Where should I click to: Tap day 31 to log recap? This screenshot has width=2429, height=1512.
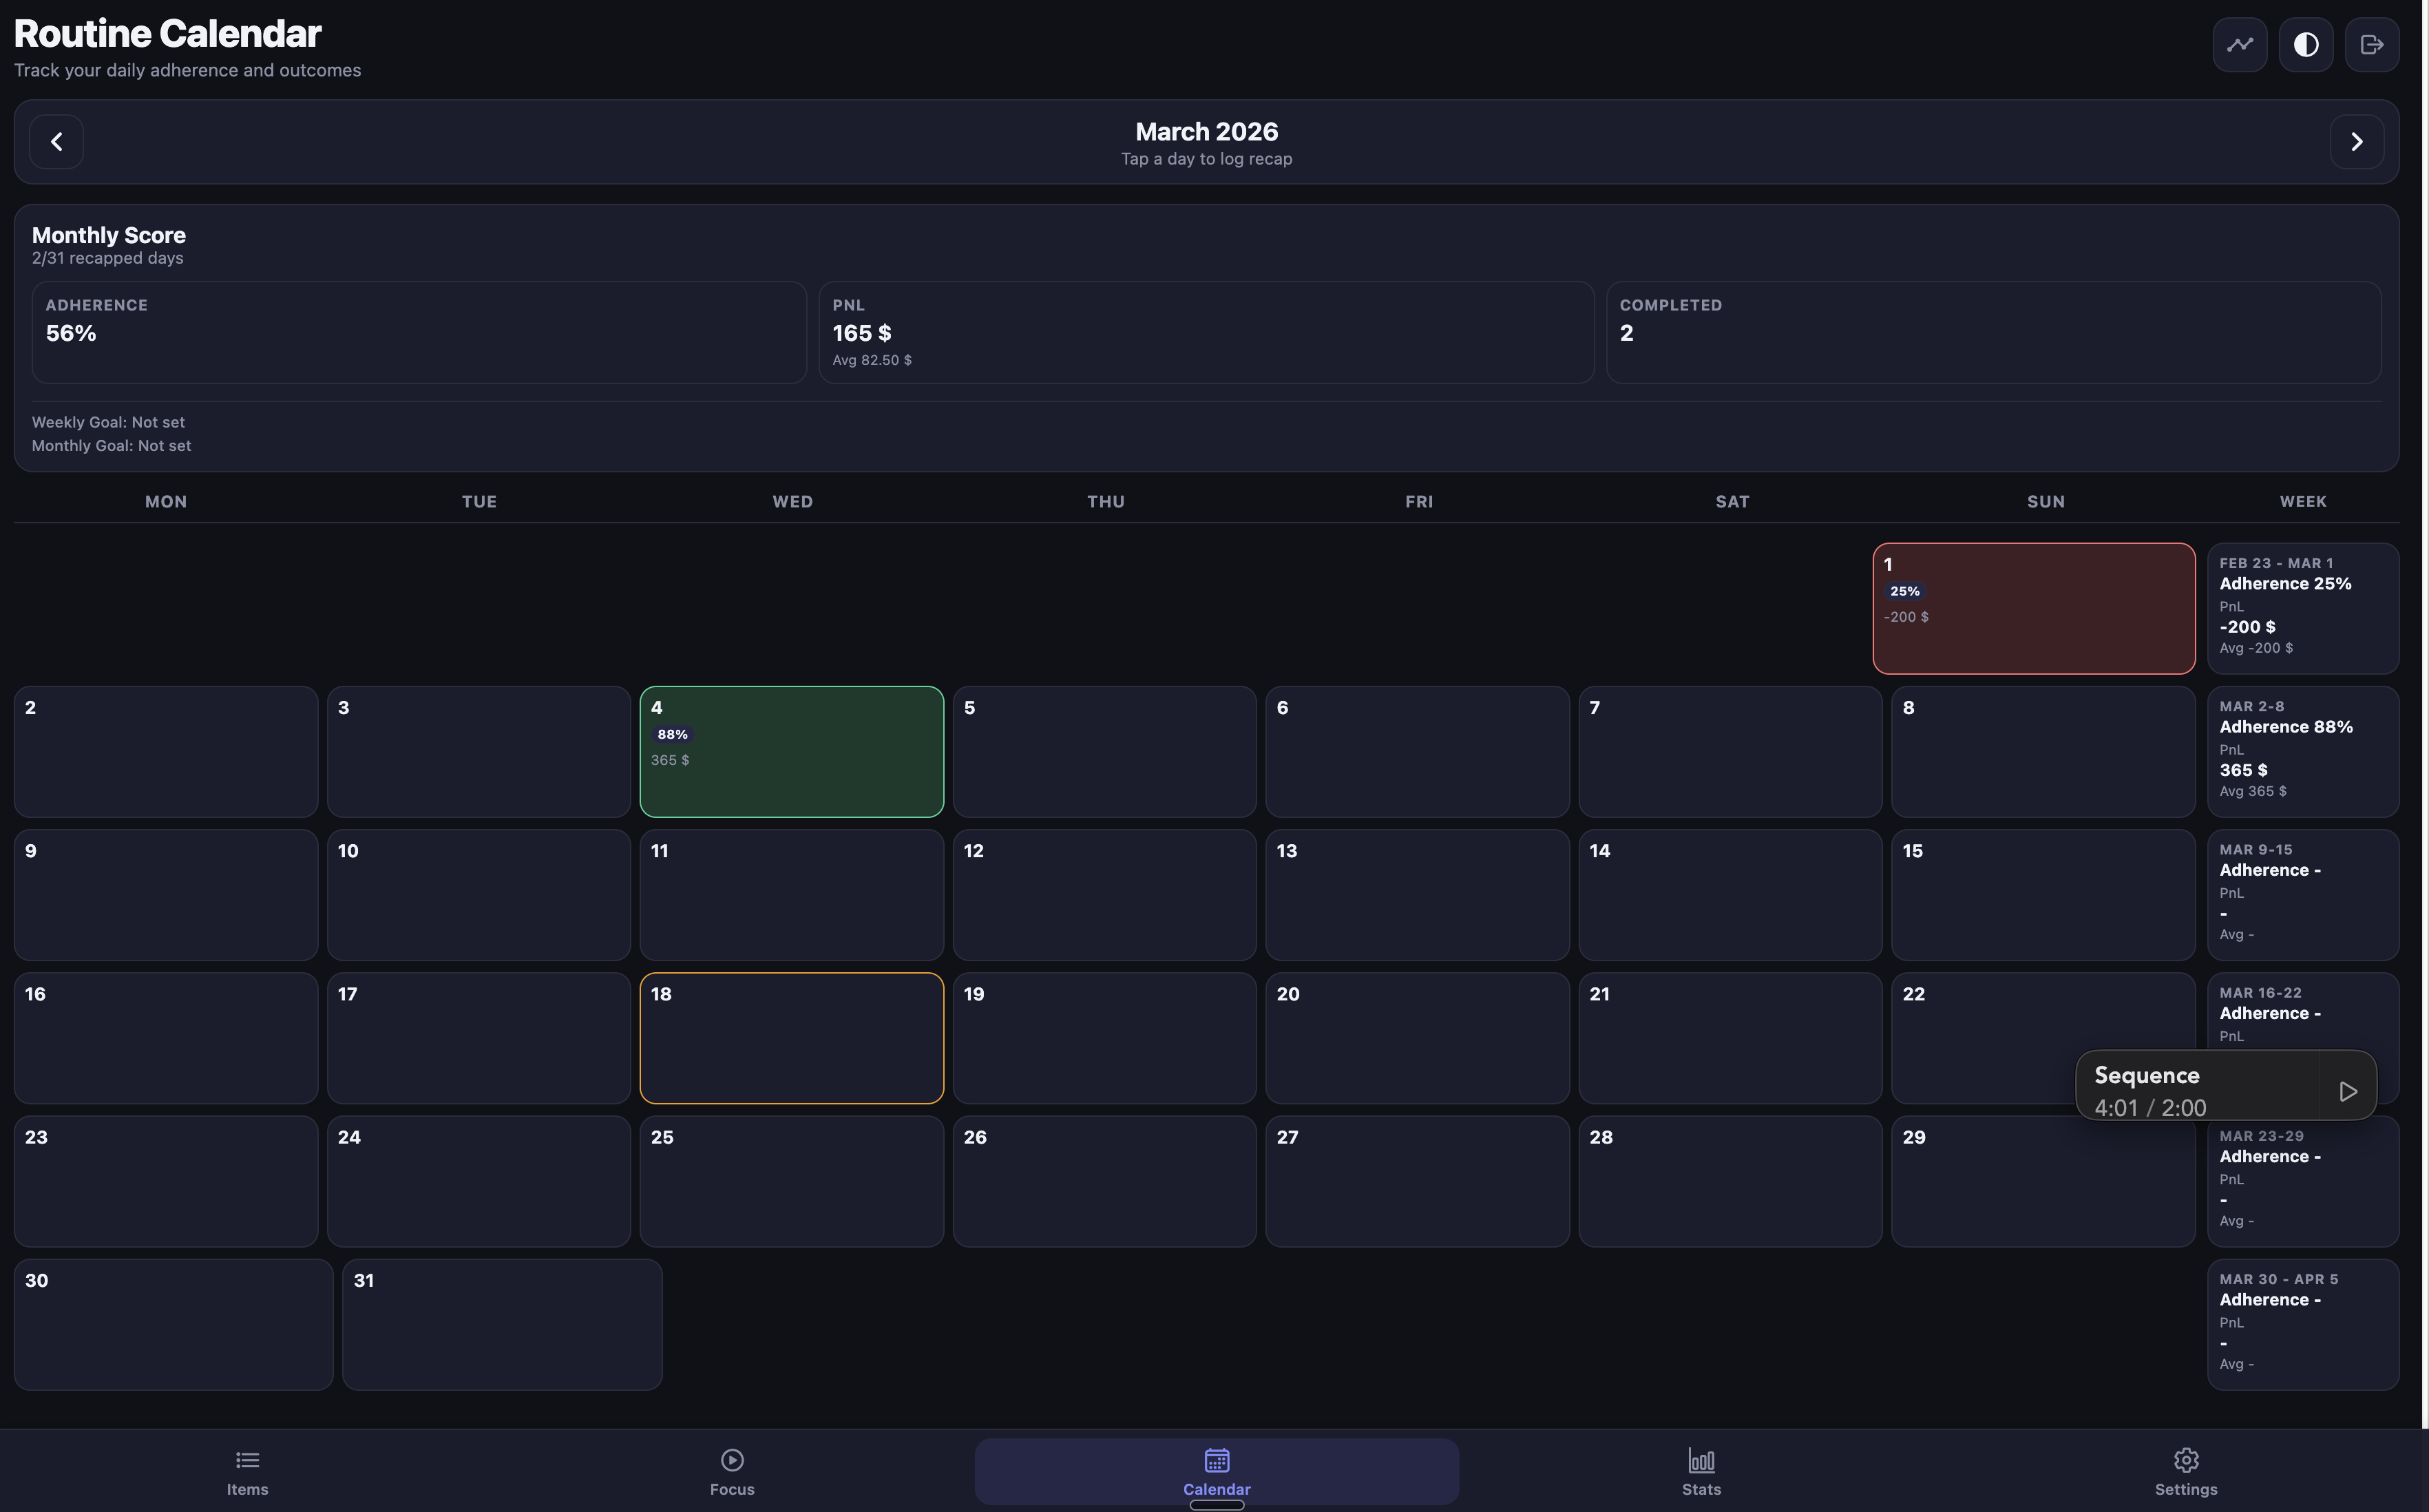pyautogui.click(x=501, y=1324)
